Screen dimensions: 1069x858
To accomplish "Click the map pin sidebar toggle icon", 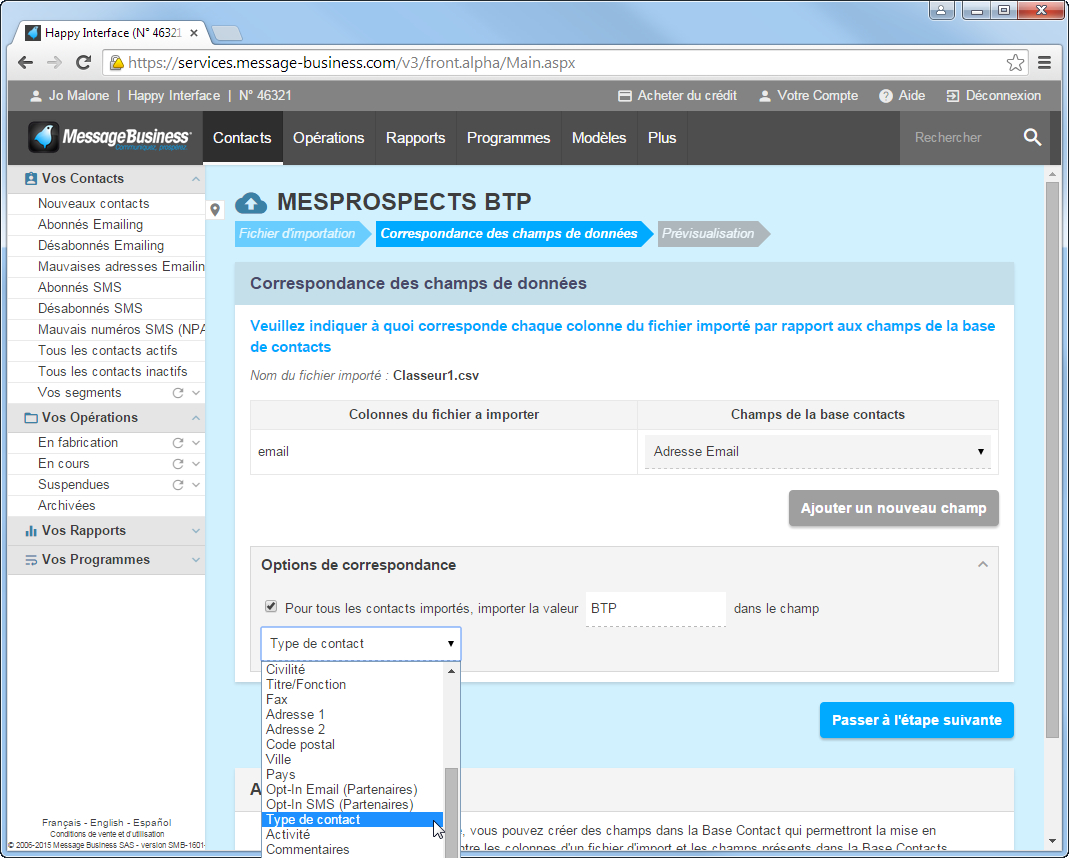I will 215,210.
